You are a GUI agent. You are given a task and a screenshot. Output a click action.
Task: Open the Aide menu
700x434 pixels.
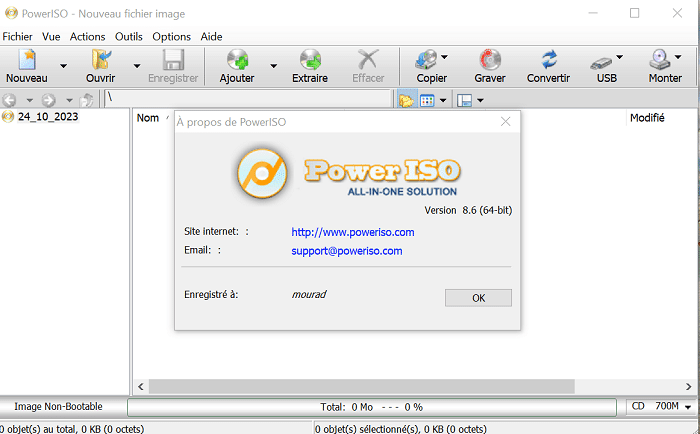pyautogui.click(x=211, y=36)
